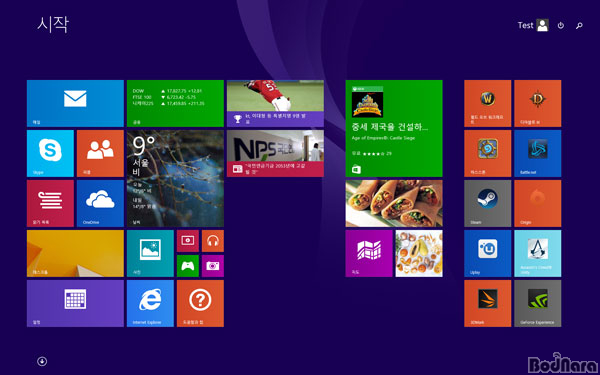Screen dimensions: 600x375
Task: Open the Seoul weather live tile
Action: (175, 179)
